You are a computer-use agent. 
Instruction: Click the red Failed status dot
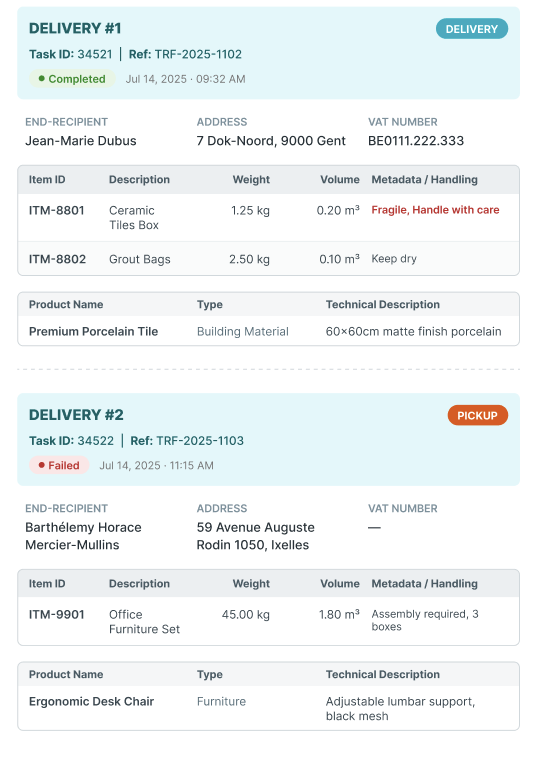point(42,465)
